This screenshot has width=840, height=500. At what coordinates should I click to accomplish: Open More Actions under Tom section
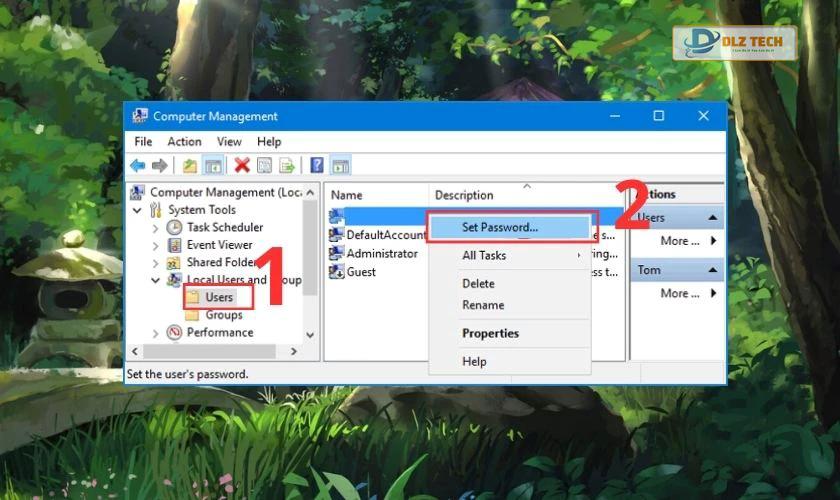click(688, 293)
